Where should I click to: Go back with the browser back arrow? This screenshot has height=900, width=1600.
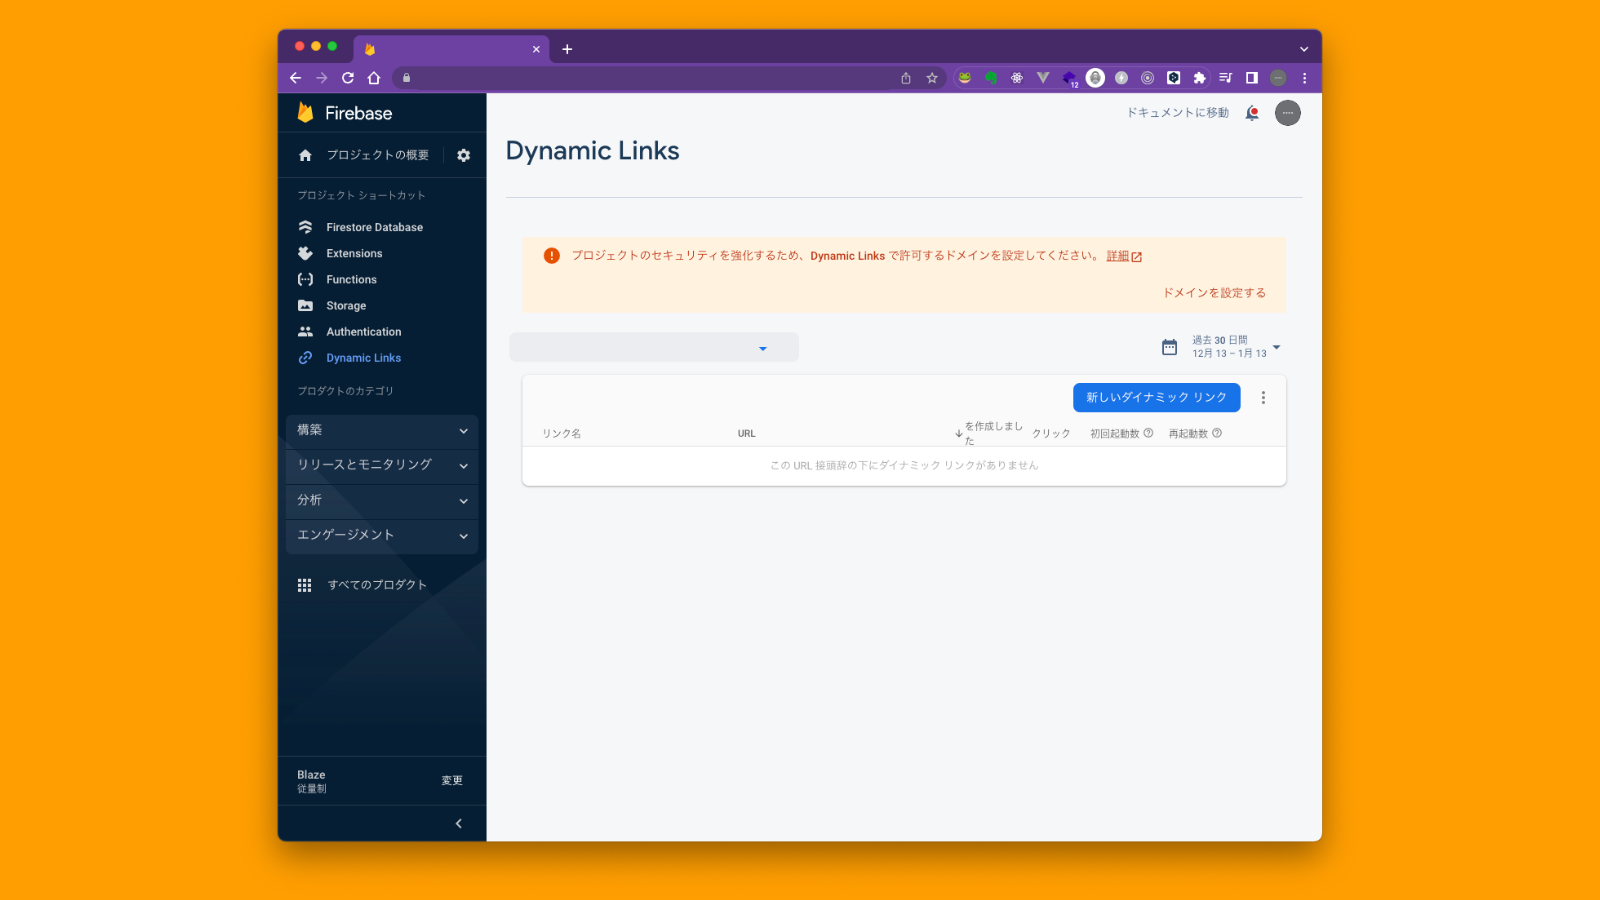pyautogui.click(x=295, y=78)
